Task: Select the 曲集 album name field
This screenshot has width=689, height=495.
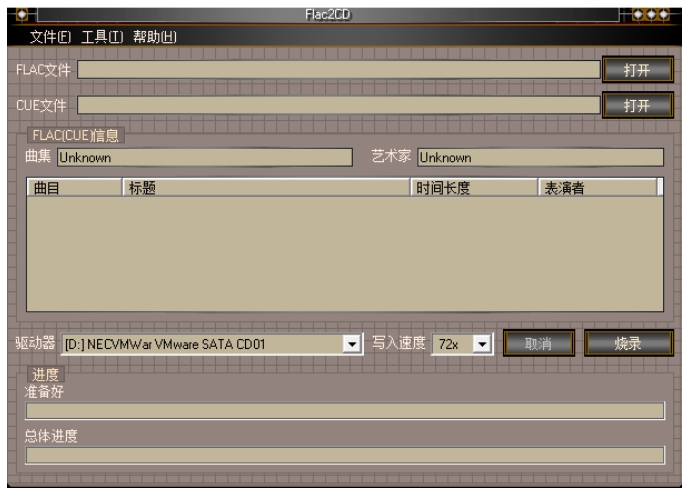Action: pos(204,157)
